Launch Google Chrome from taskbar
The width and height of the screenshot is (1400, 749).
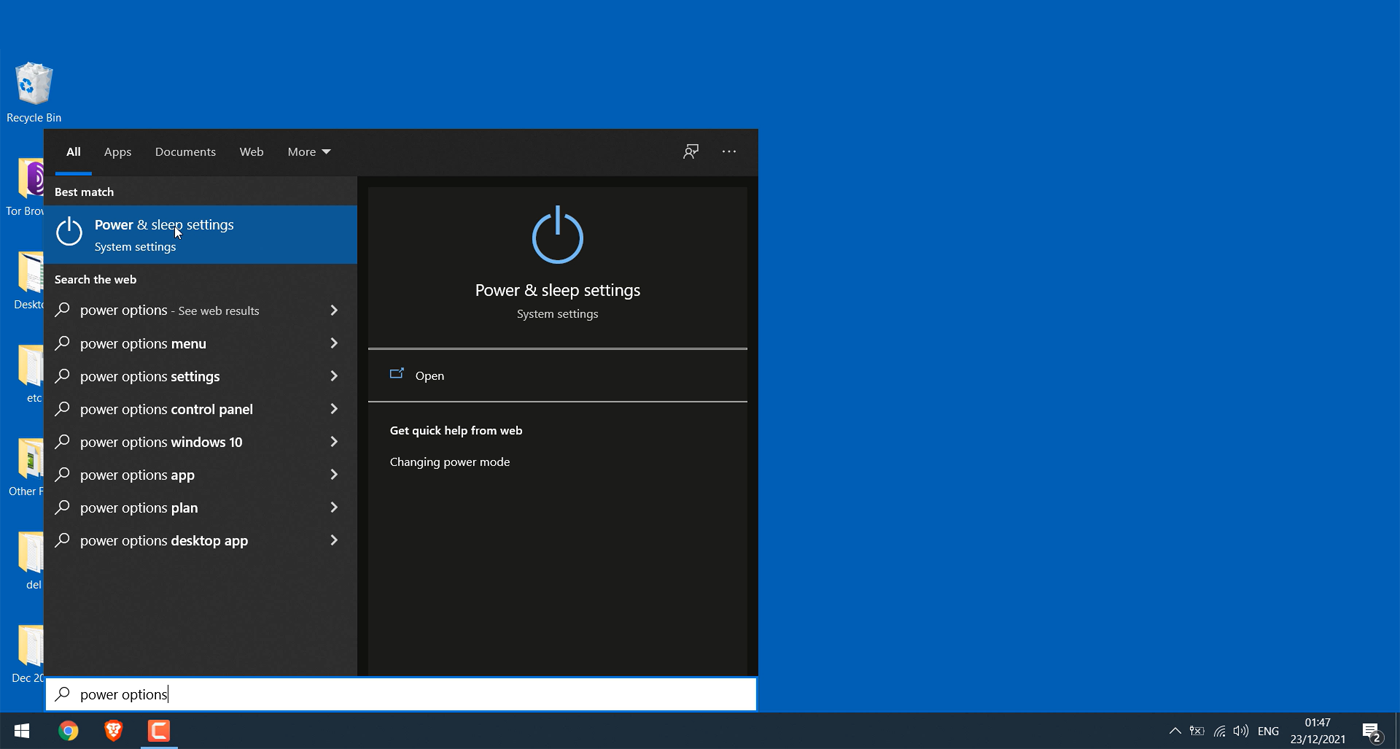pyautogui.click(x=68, y=731)
